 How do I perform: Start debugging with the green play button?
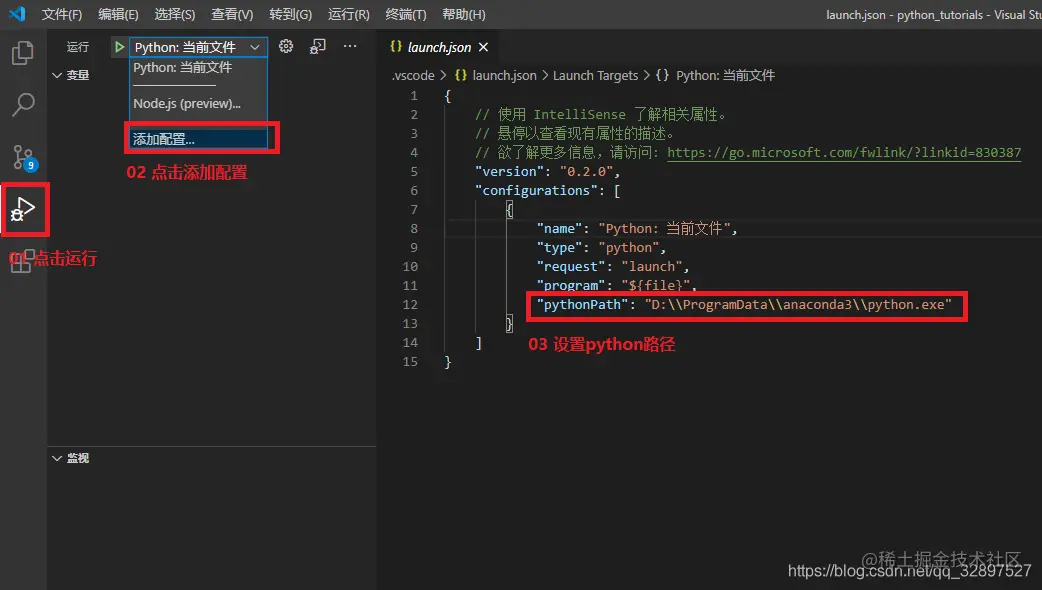(119, 47)
